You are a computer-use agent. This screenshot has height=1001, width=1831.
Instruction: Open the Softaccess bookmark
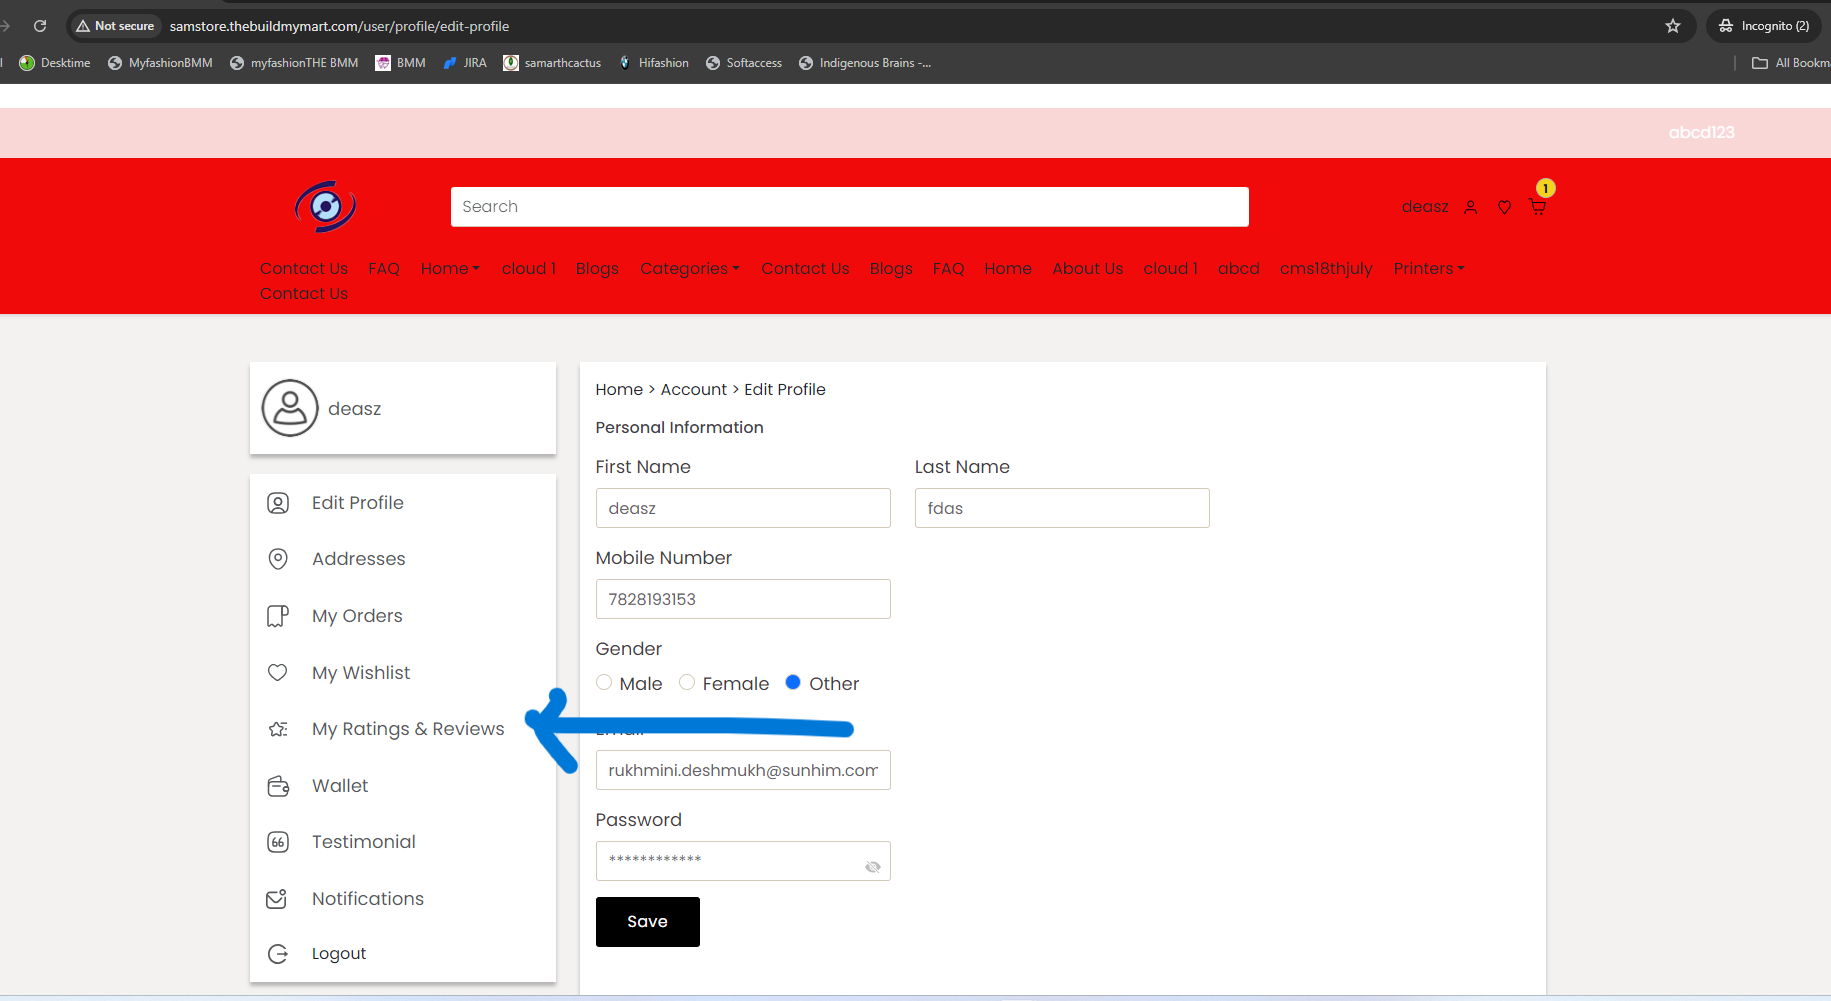[x=744, y=63]
